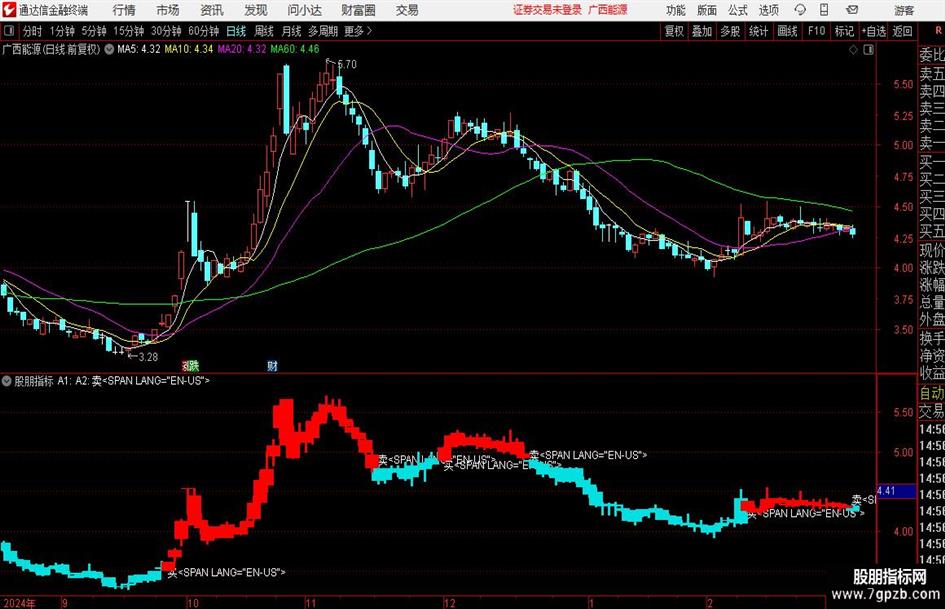Image resolution: width=945 pixels, height=609 pixels.
Task: Click the 画线 drawing toolbar button
Action: click(x=787, y=31)
